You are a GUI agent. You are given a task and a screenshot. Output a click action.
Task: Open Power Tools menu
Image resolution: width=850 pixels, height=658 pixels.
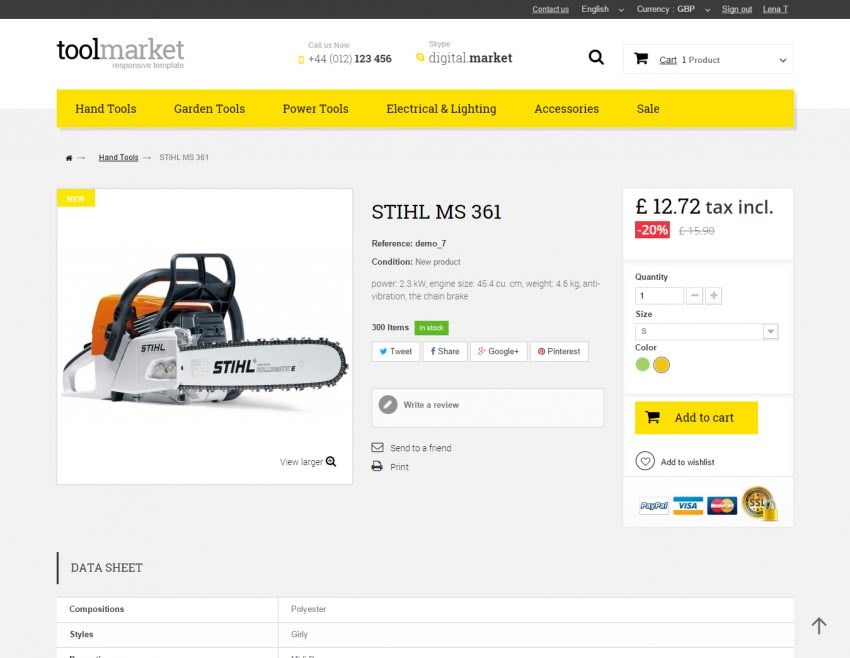(x=315, y=108)
